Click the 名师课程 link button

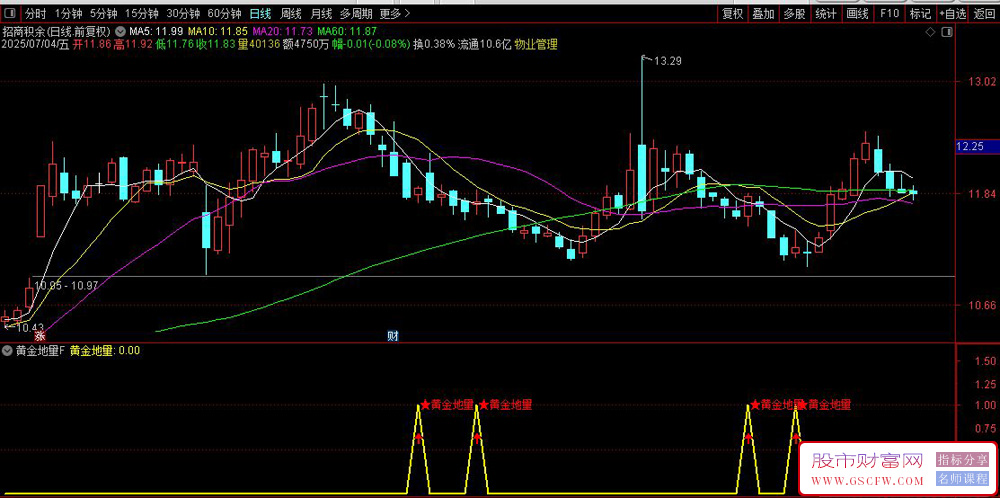tap(962, 479)
